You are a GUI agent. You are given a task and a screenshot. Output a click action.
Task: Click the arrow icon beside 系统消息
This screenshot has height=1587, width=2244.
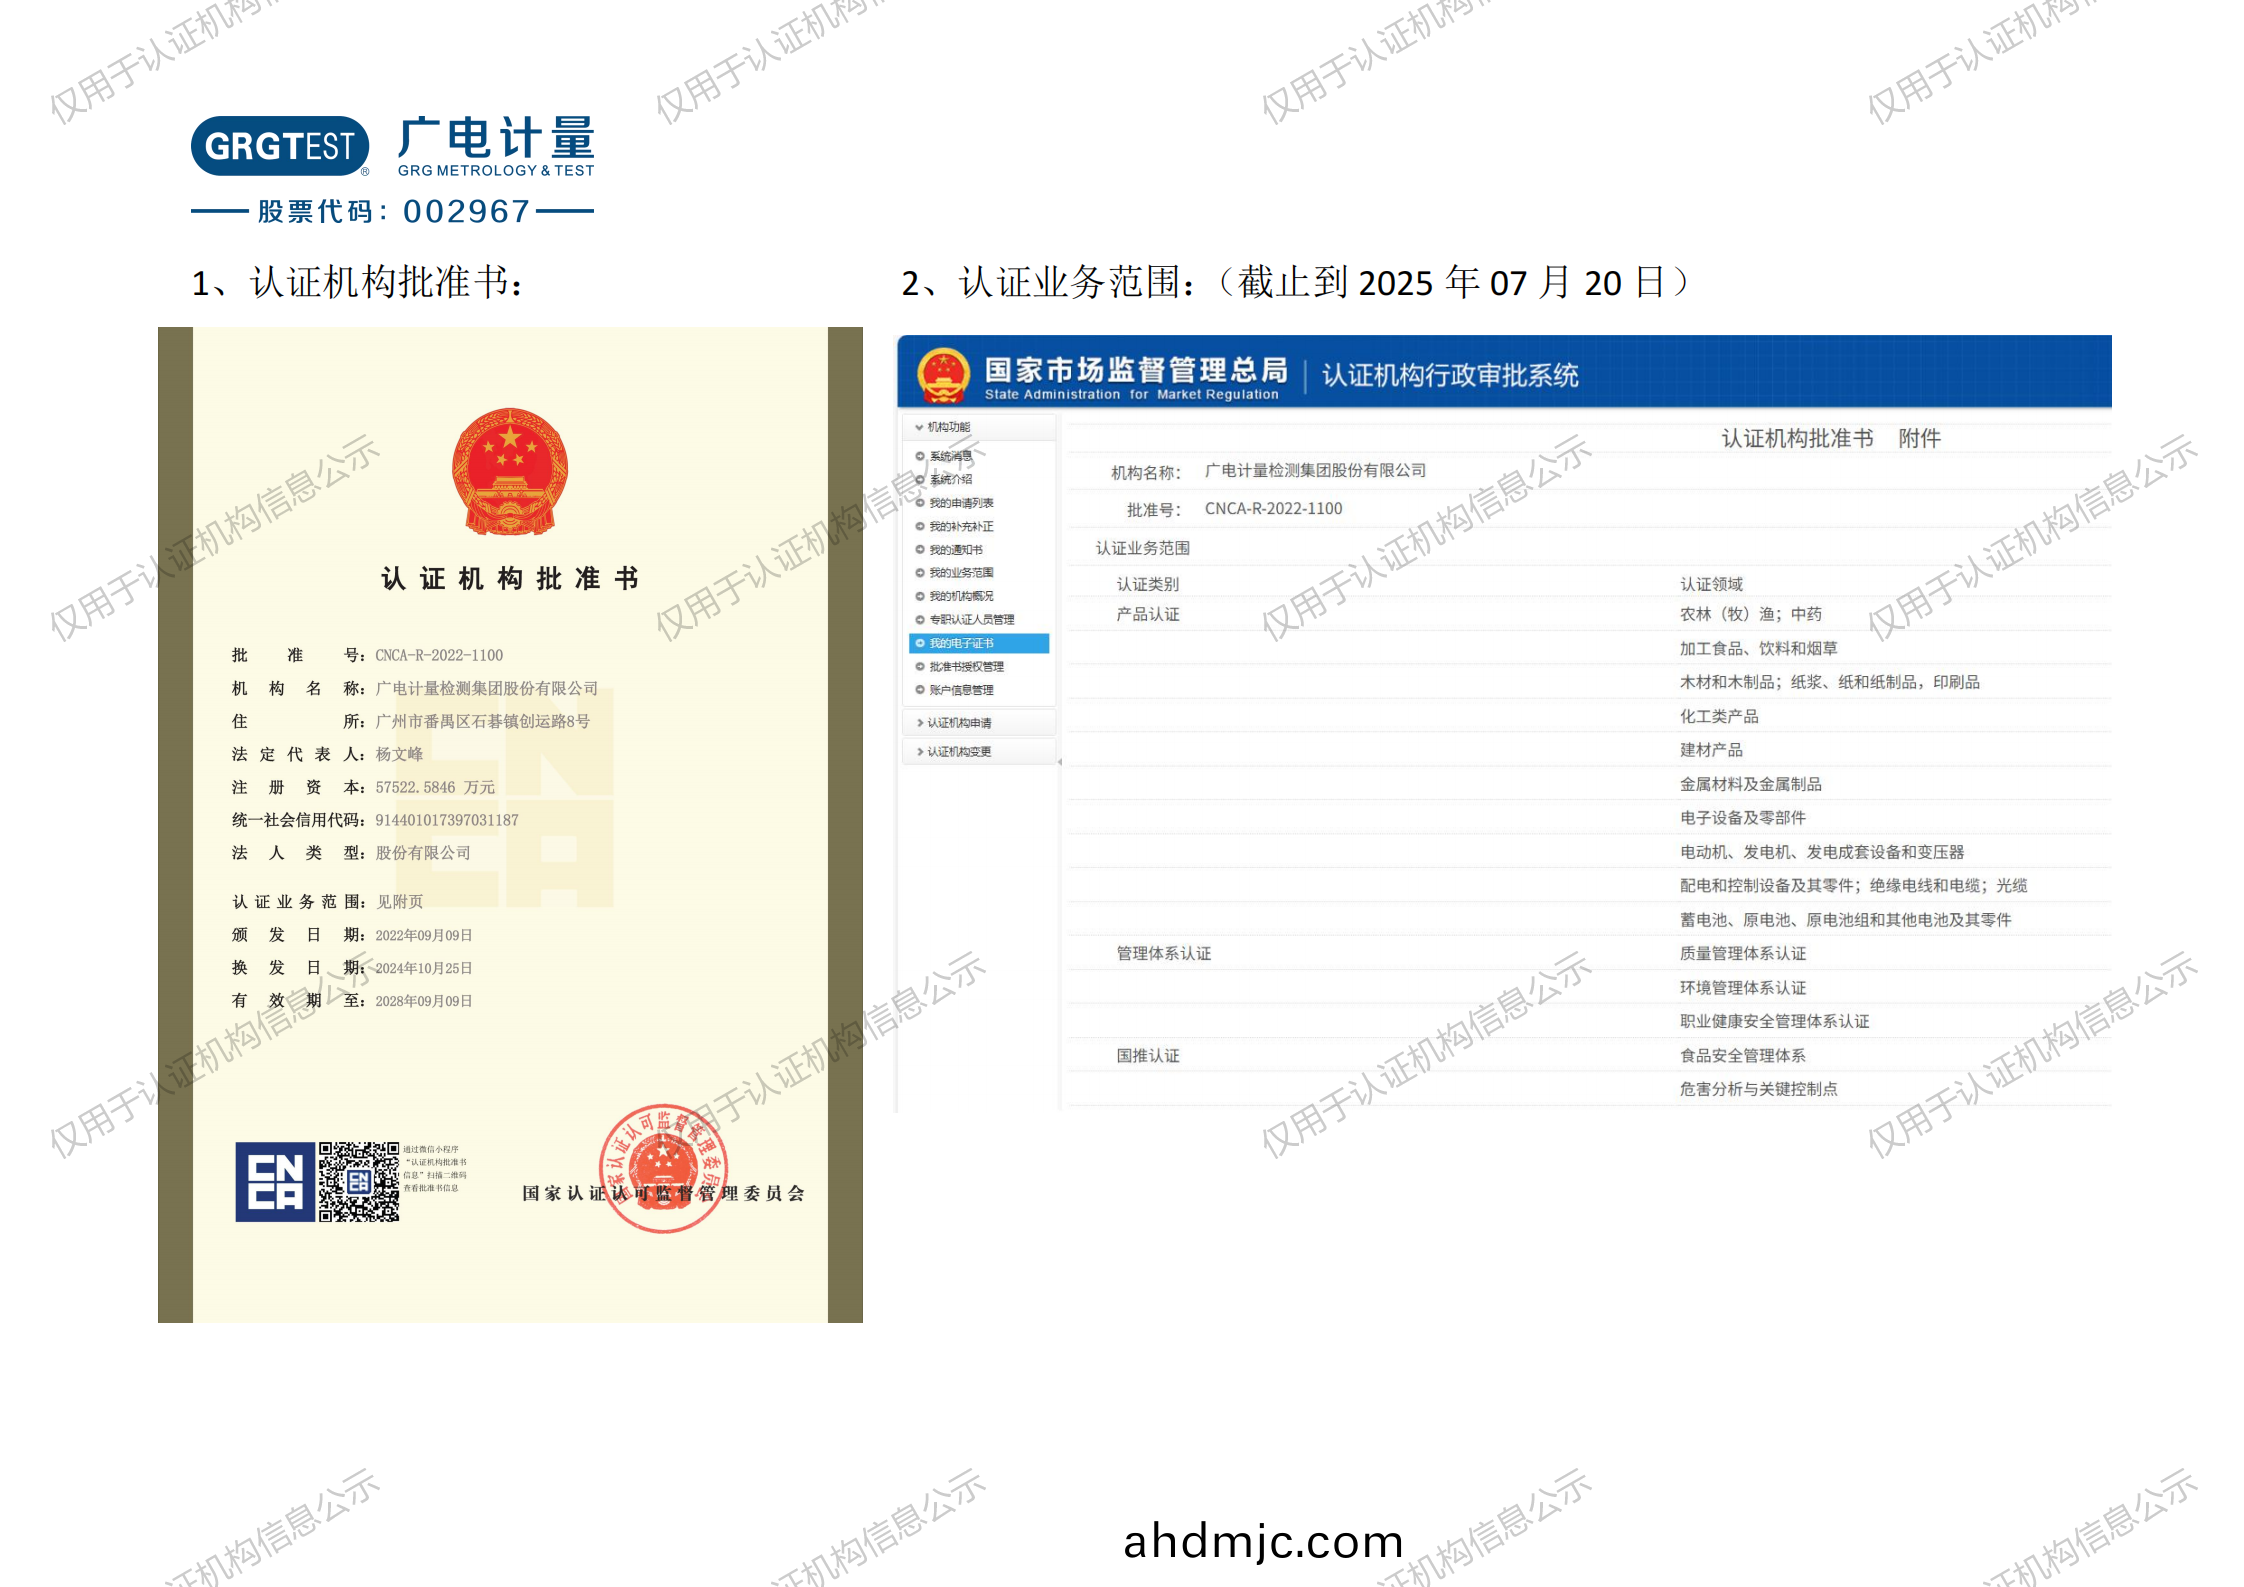(920, 456)
